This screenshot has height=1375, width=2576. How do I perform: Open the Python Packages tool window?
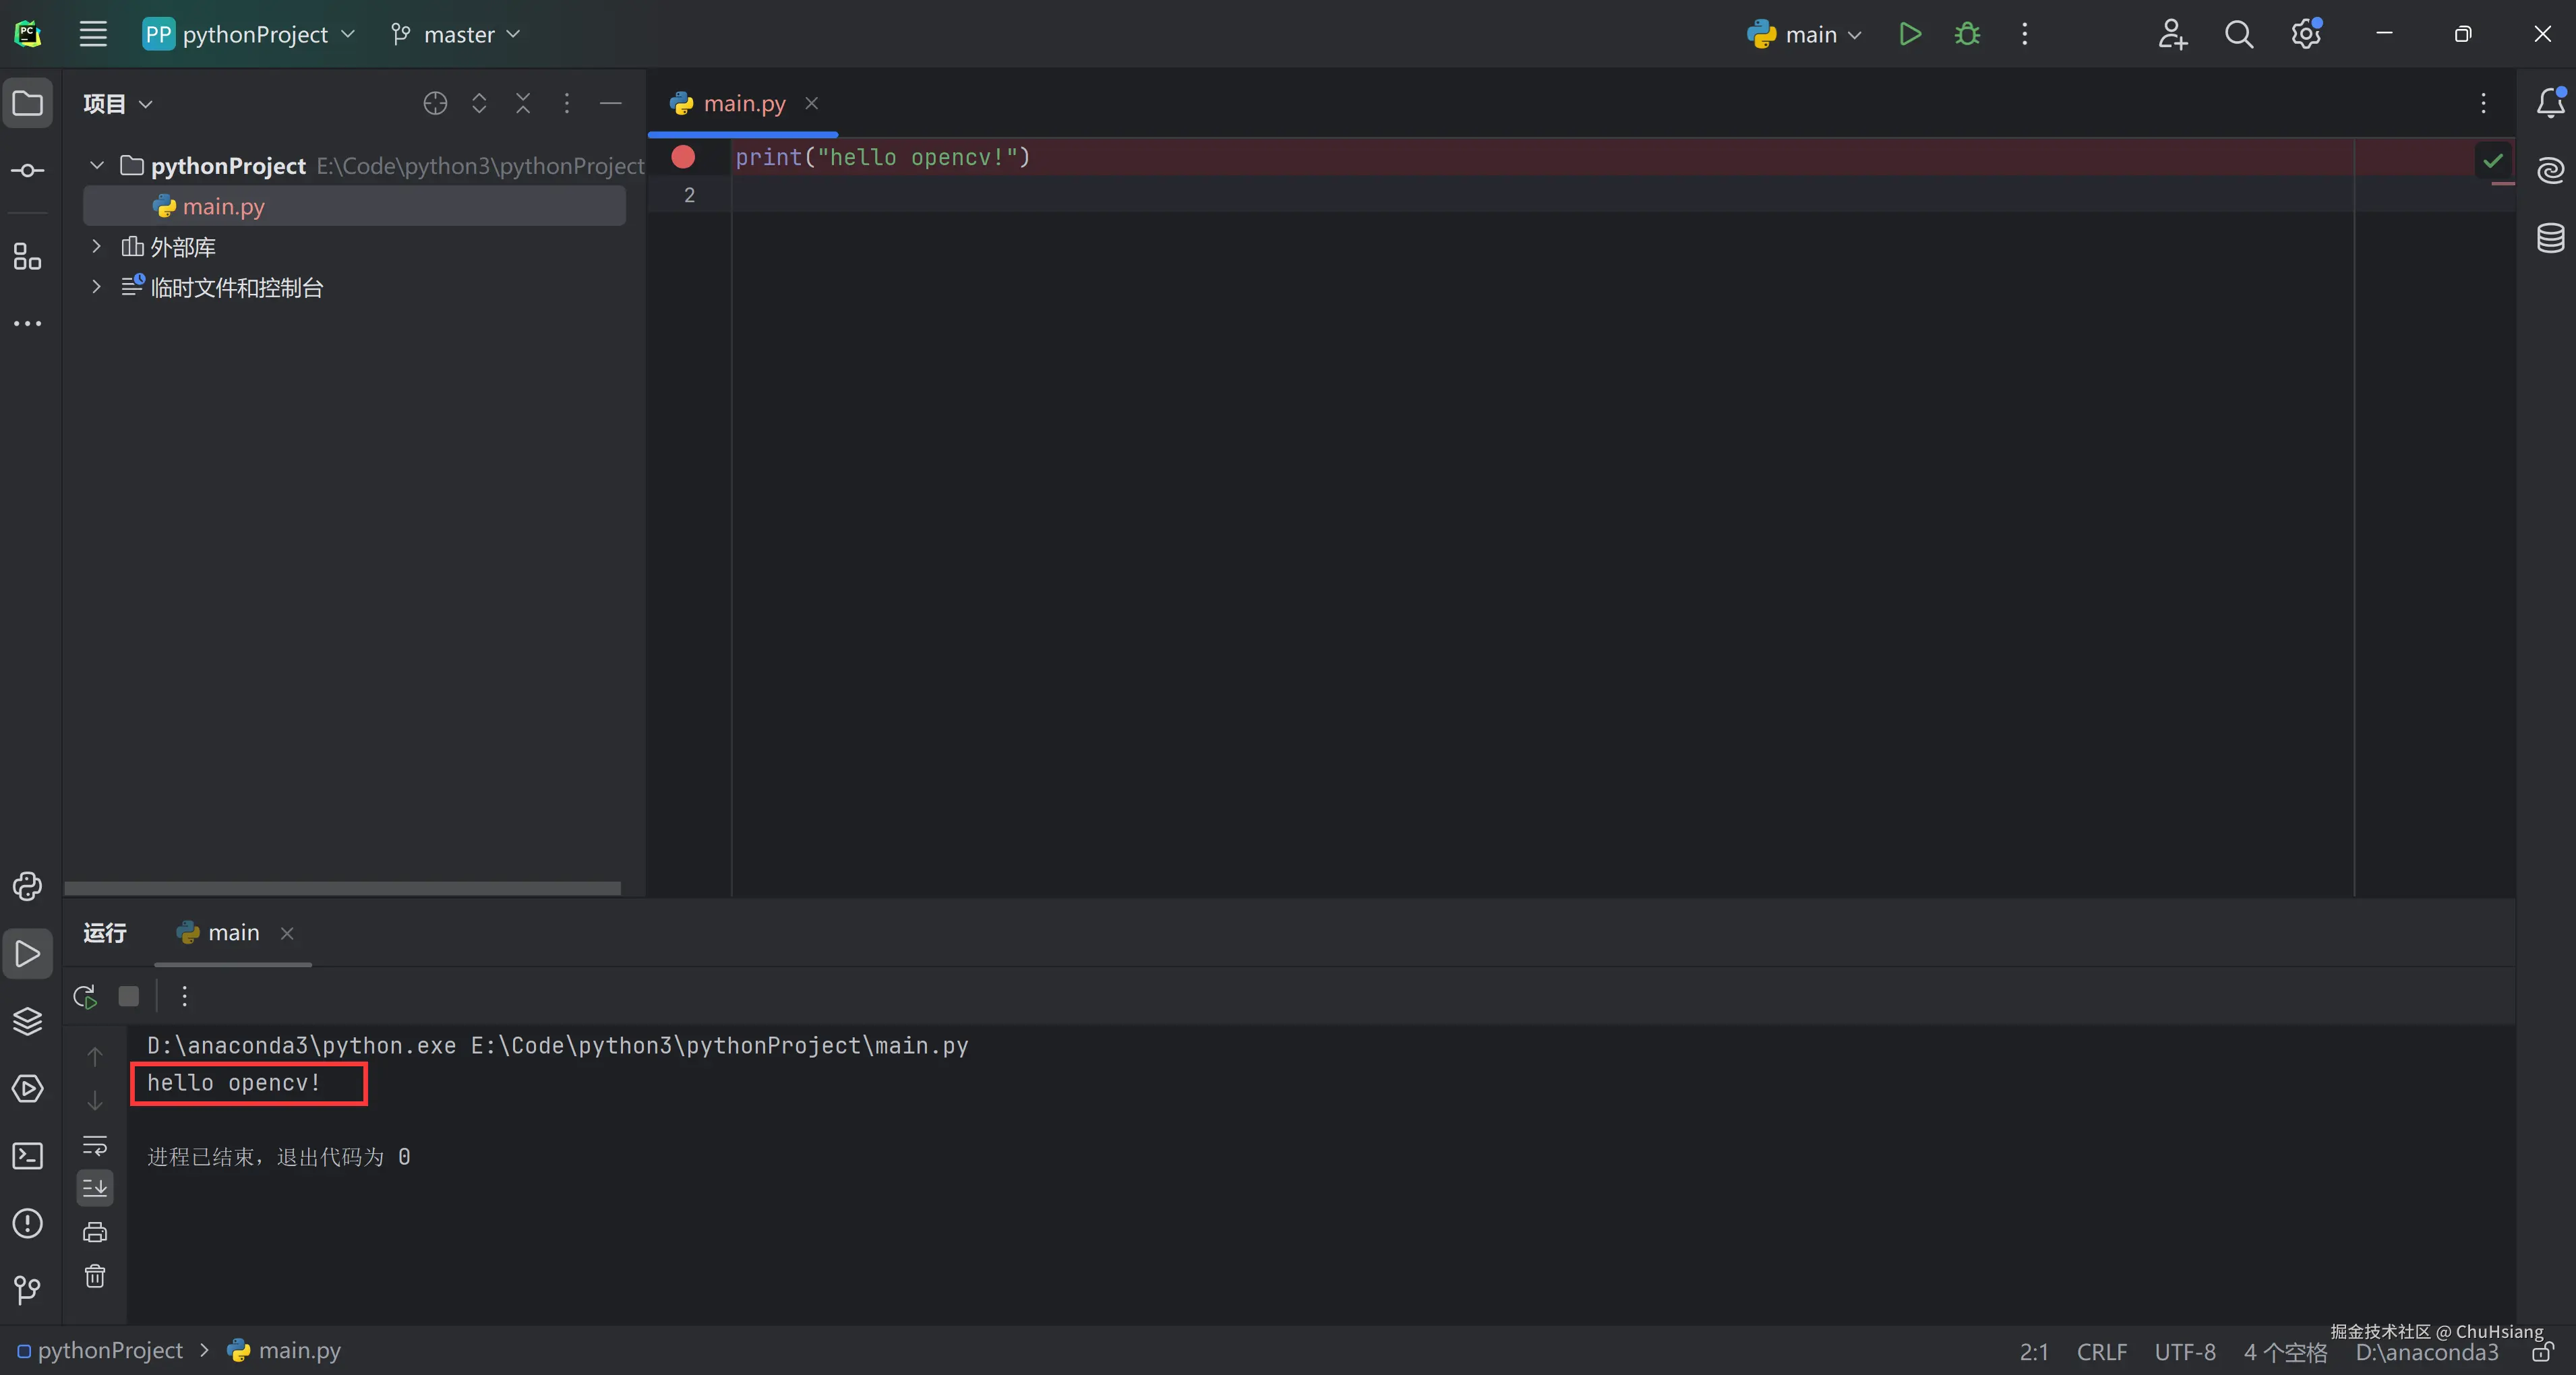[x=27, y=1021]
